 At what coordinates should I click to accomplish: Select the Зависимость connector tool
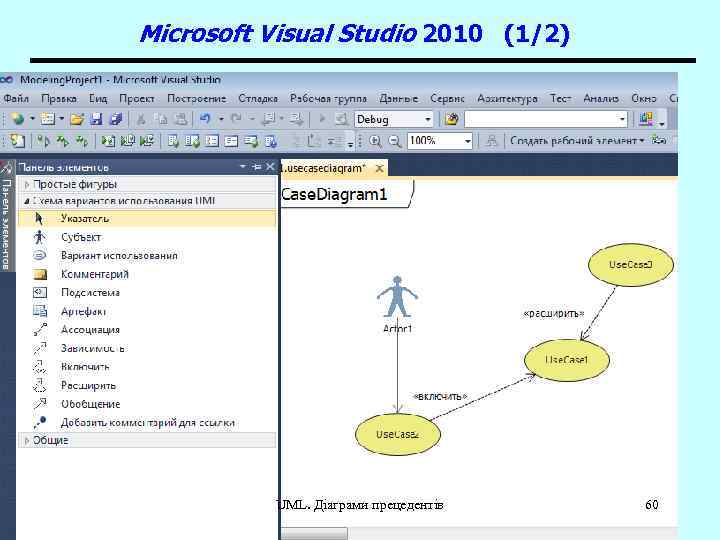pyautogui.click(x=147, y=348)
